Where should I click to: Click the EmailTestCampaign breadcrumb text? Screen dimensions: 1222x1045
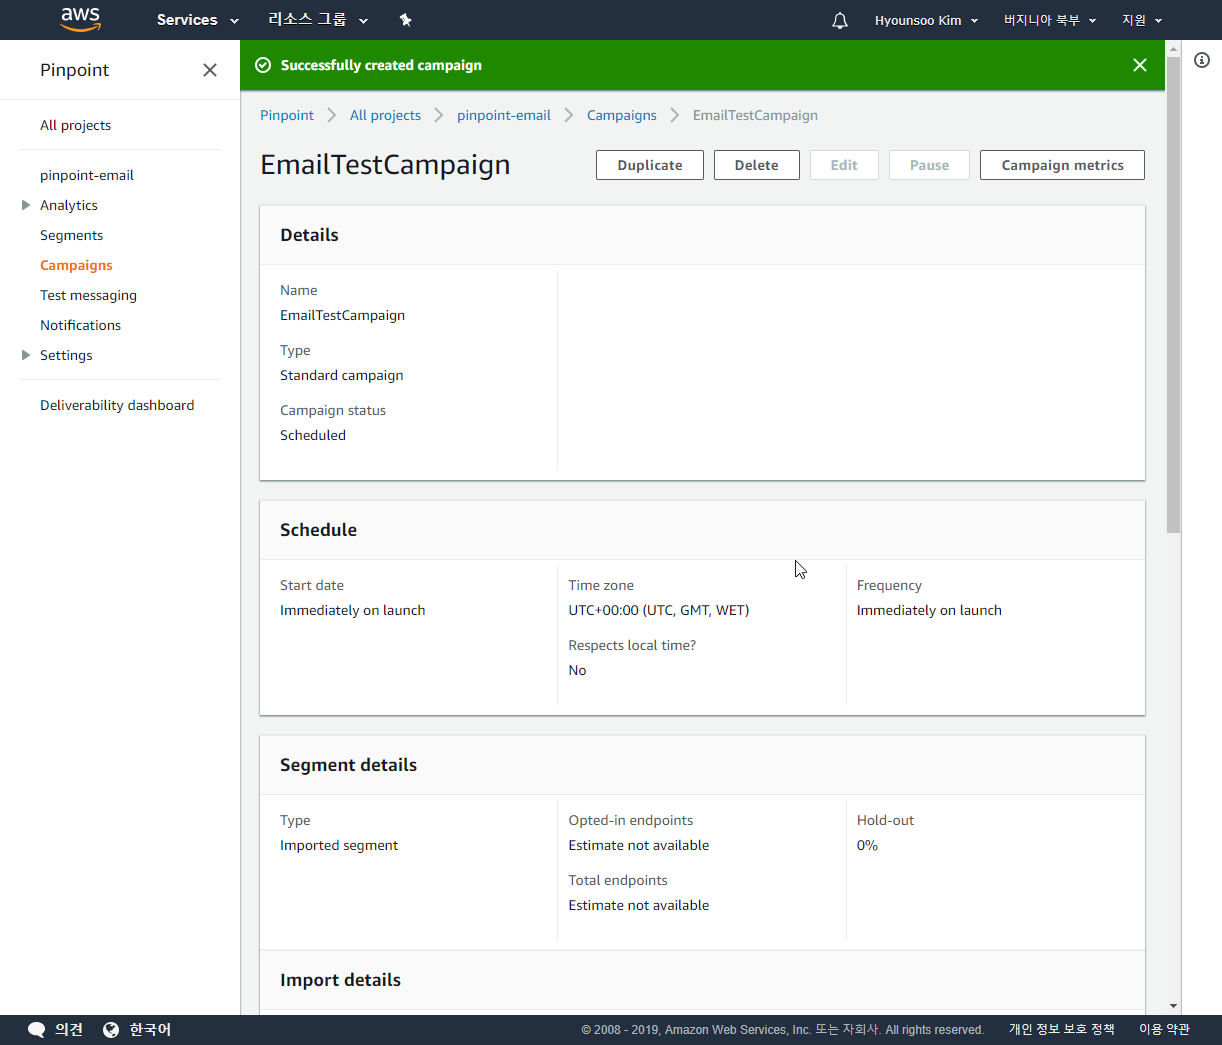[x=755, y=115]
